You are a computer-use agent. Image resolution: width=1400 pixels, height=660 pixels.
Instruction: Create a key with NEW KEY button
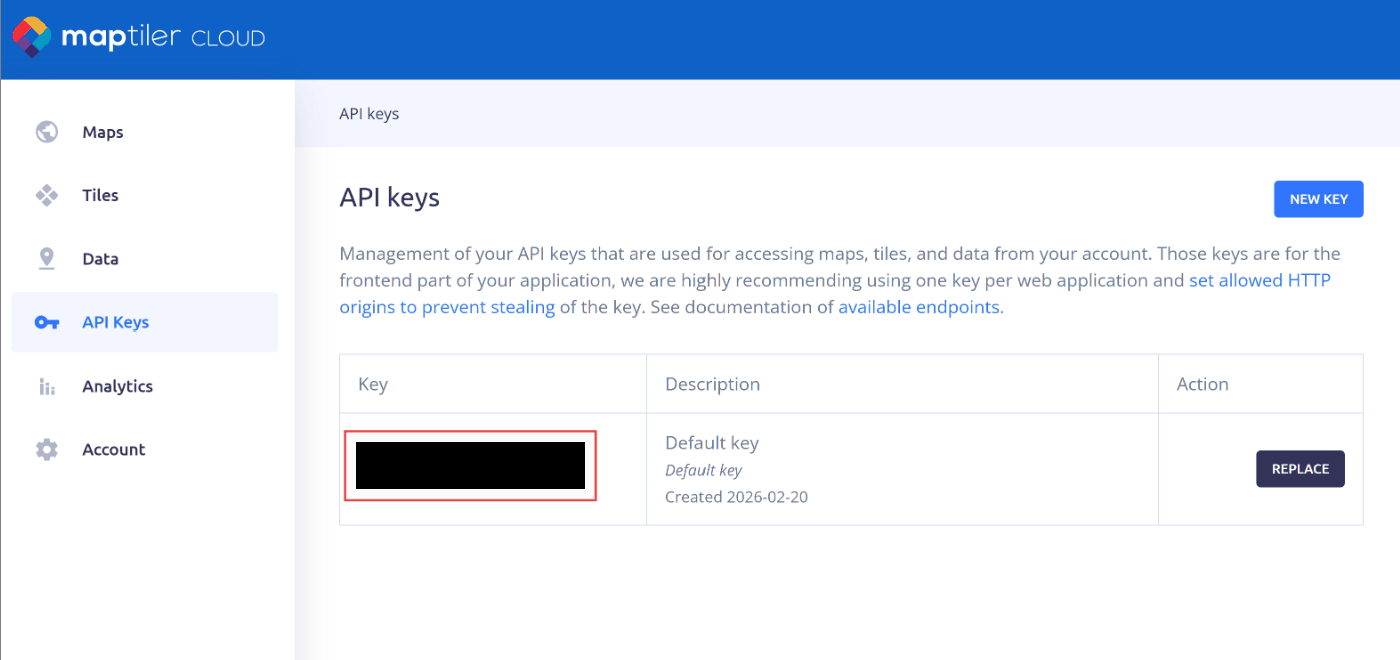[1318, 199]
